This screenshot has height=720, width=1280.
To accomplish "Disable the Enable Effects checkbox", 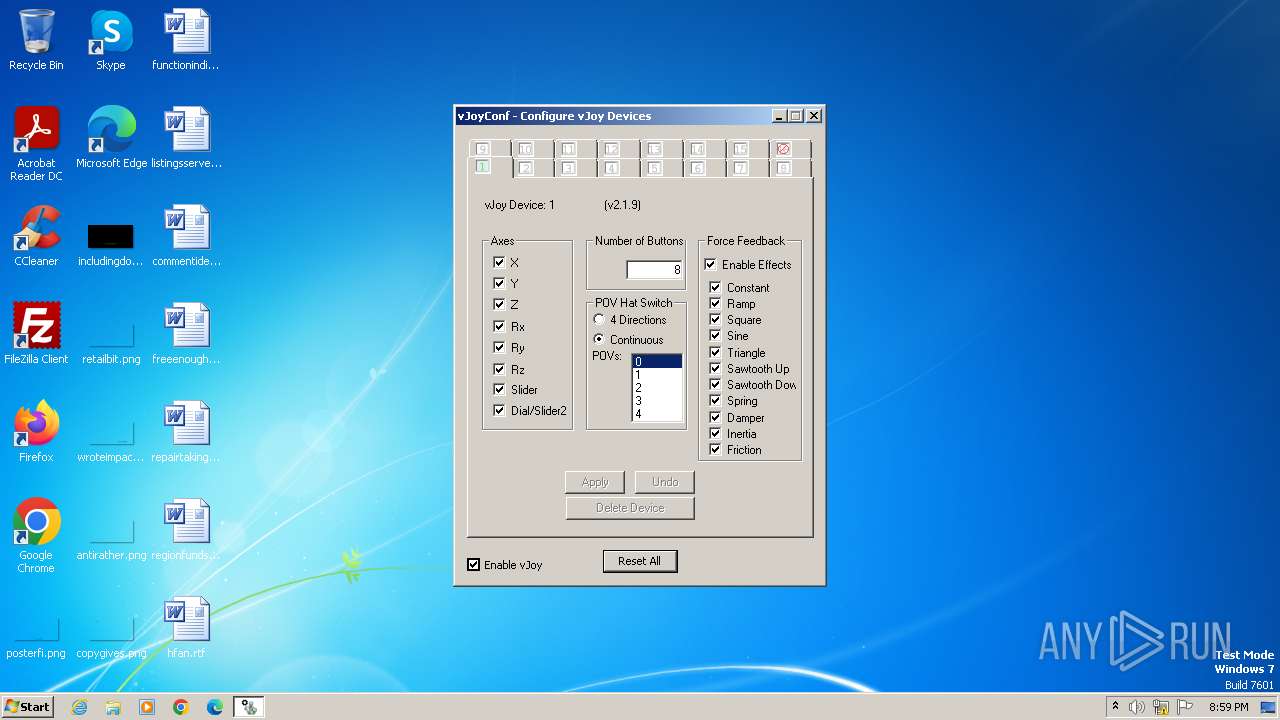I will pyautogui.click(x=710, y=264).
